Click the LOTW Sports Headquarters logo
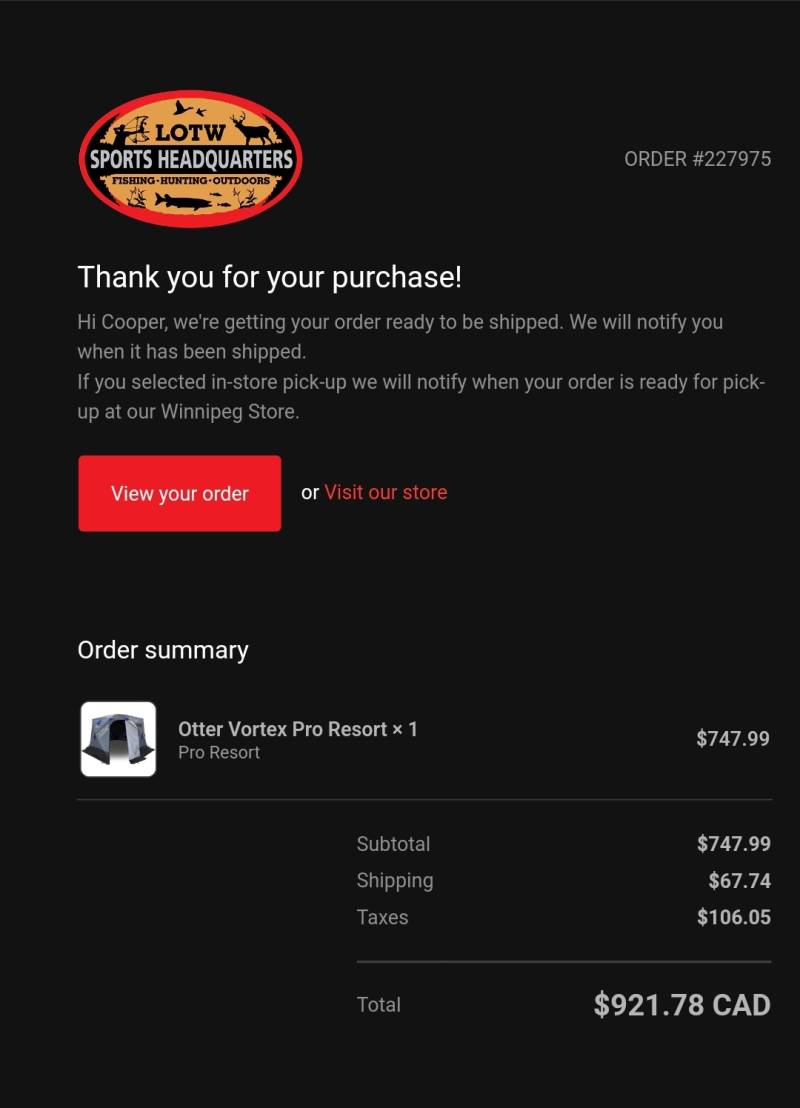This screenshot has width=800, height=1108. pyautogui.click(x=190, y=159)
